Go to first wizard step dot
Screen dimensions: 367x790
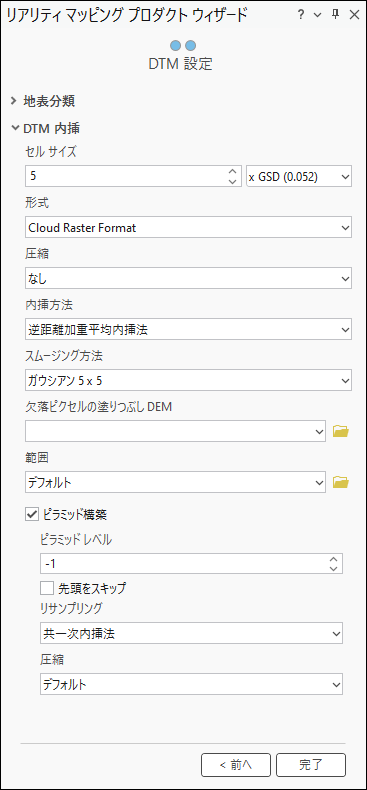[x=175, y=45]
